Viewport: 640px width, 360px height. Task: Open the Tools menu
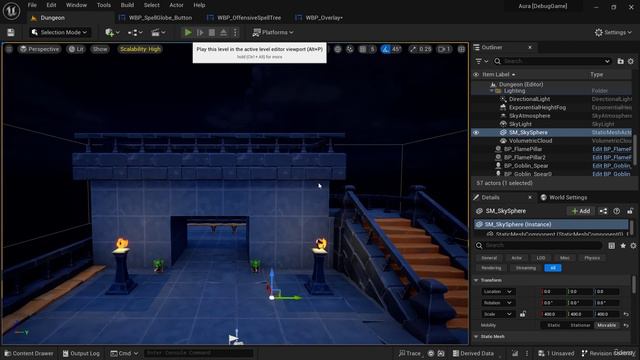(104, 5)
